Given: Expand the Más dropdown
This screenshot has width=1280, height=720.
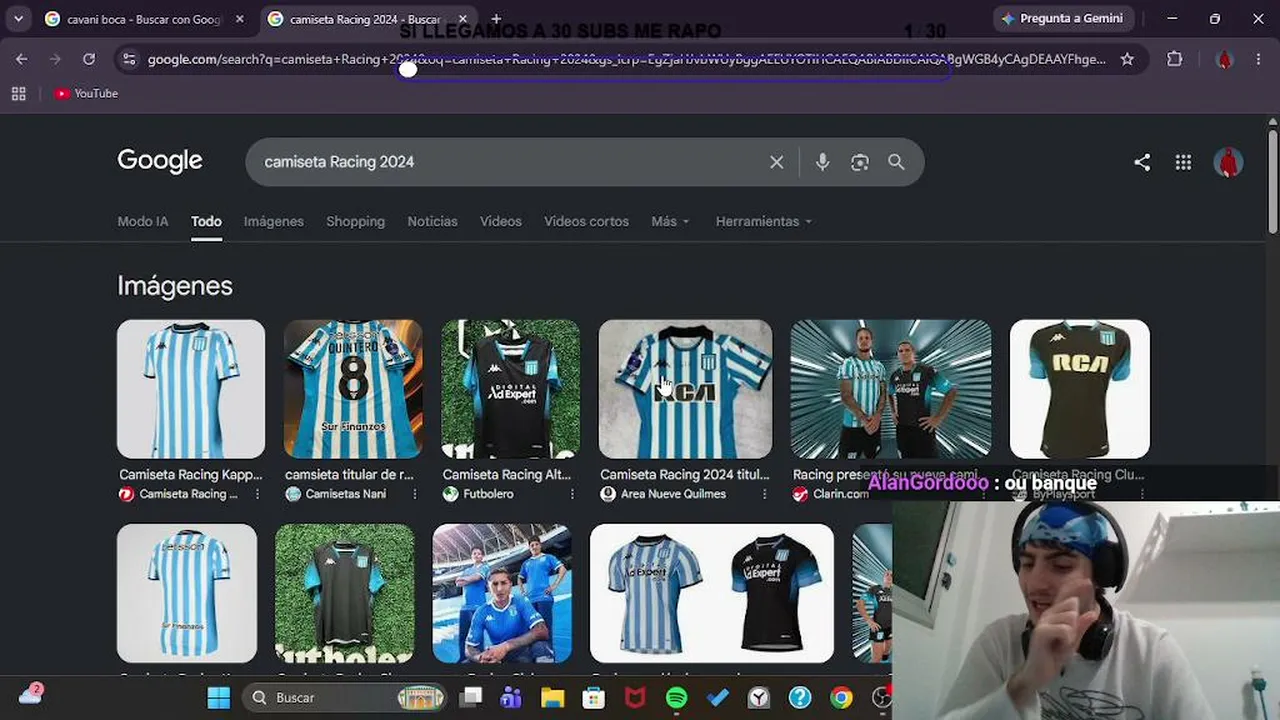Looking at the screenshot, I should click(x=670, y=221).
